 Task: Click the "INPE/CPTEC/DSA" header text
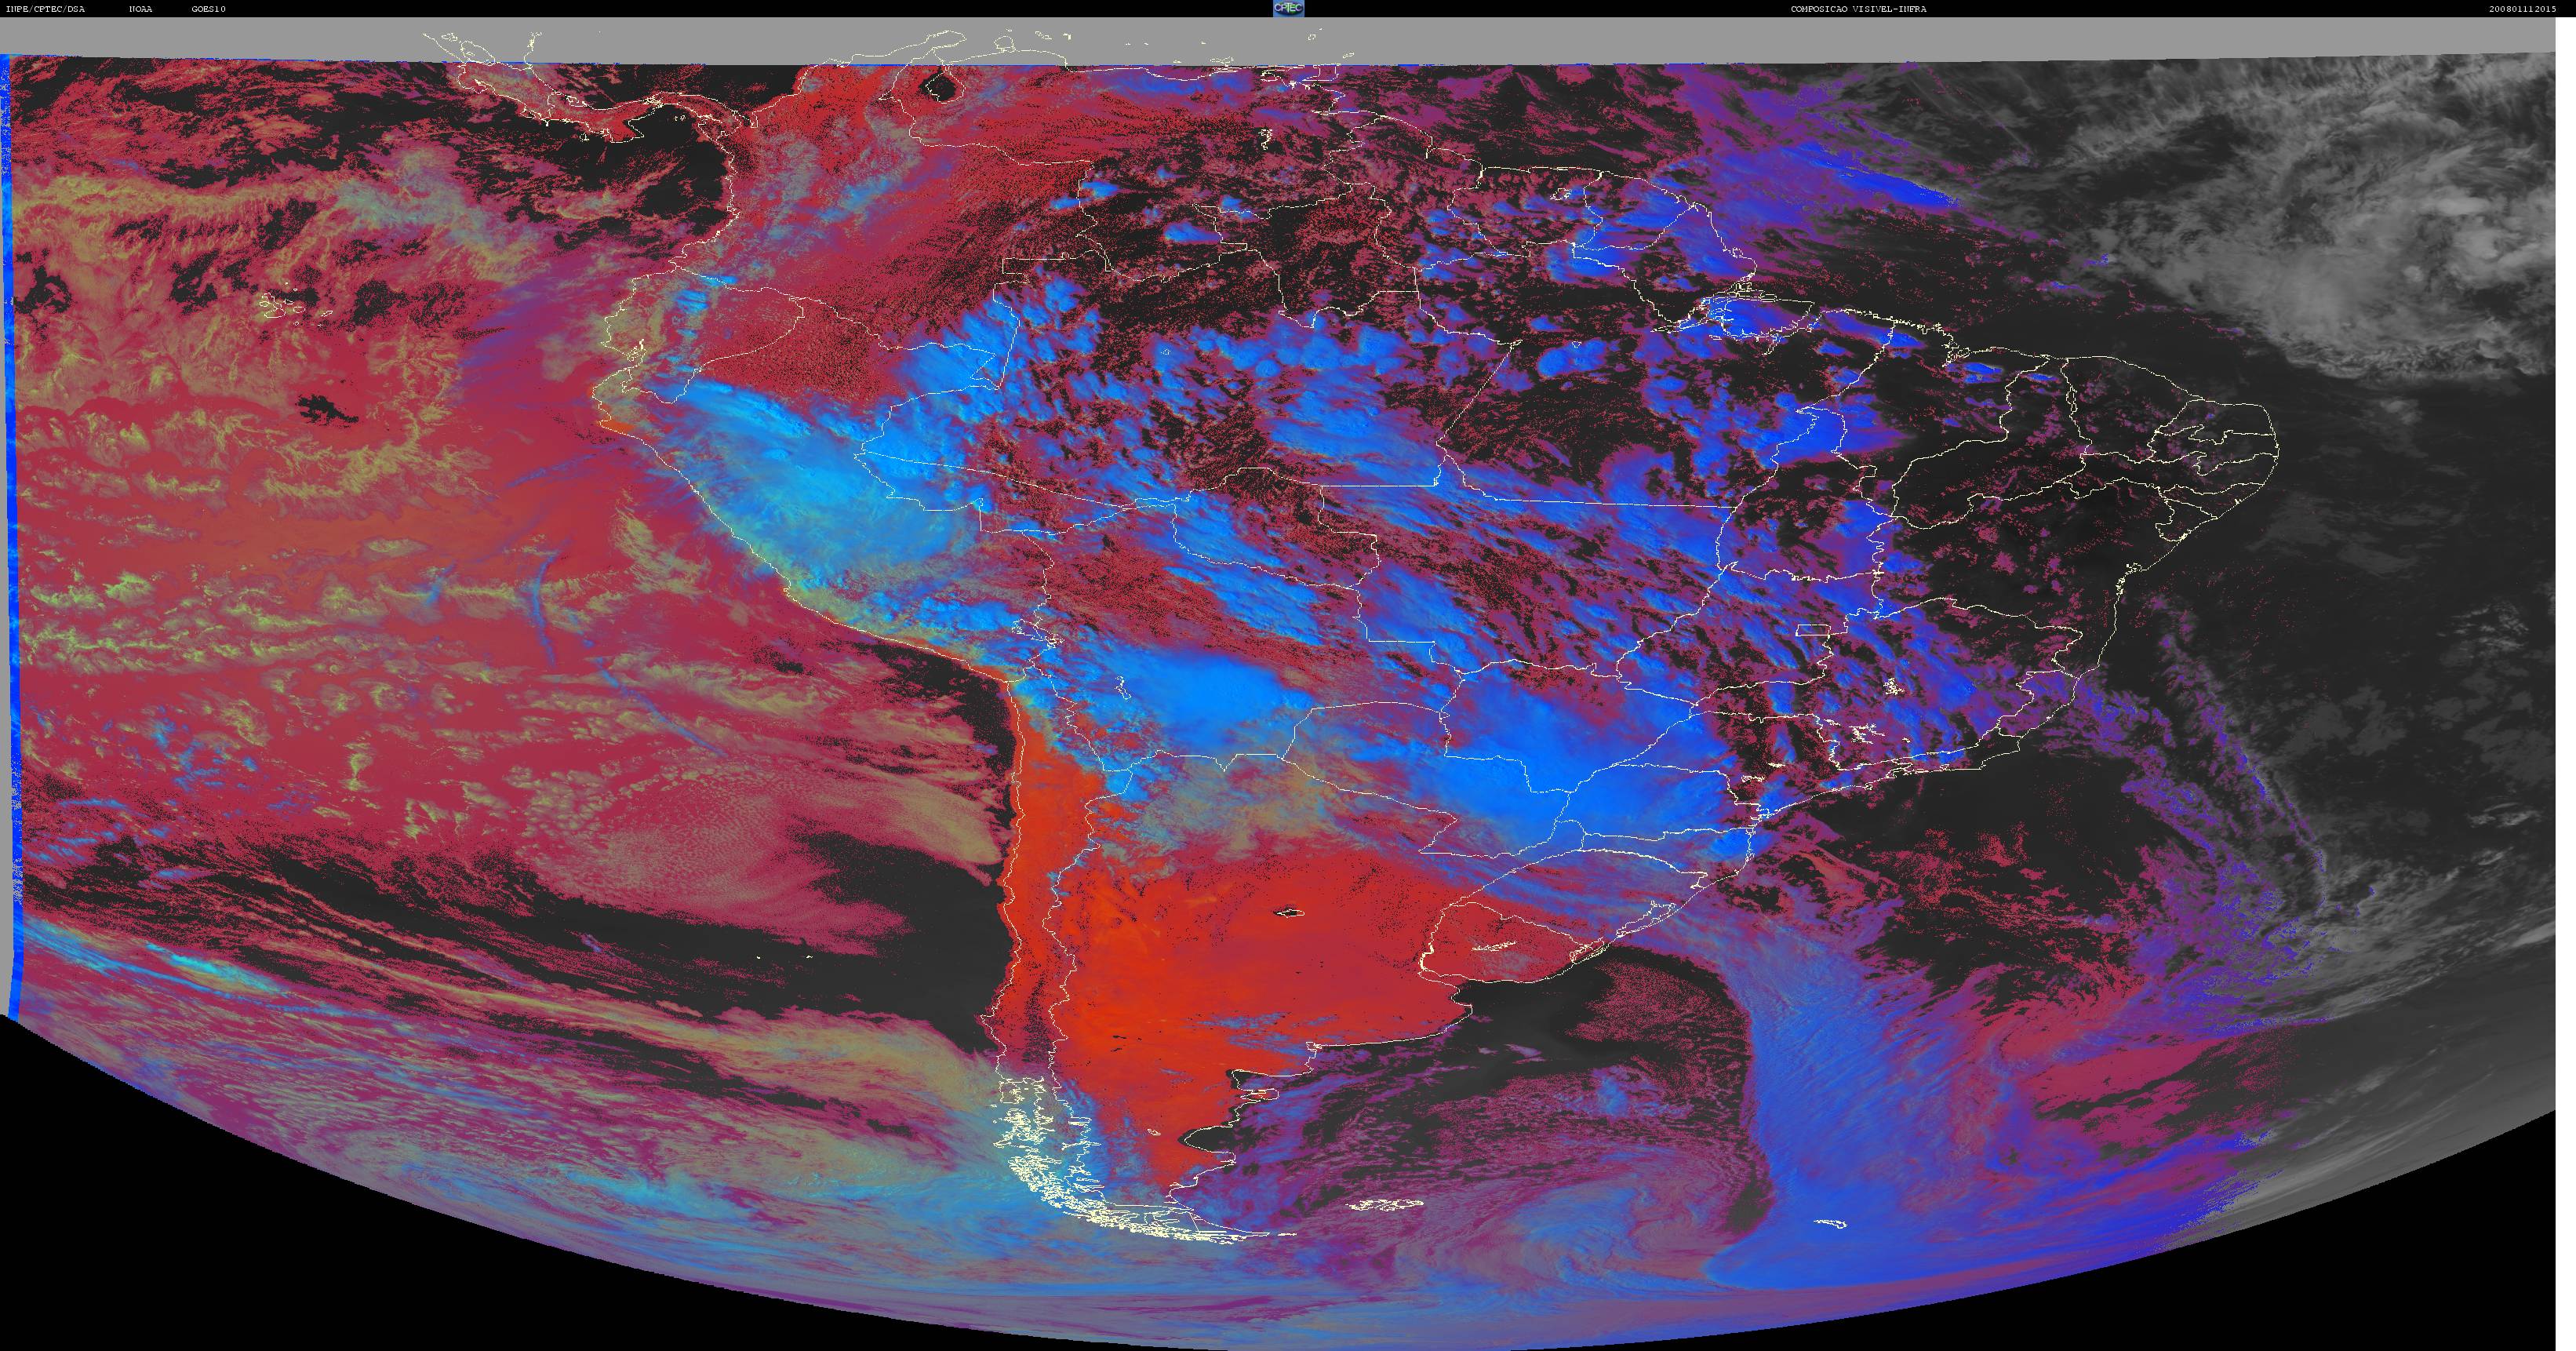[45, 9]
